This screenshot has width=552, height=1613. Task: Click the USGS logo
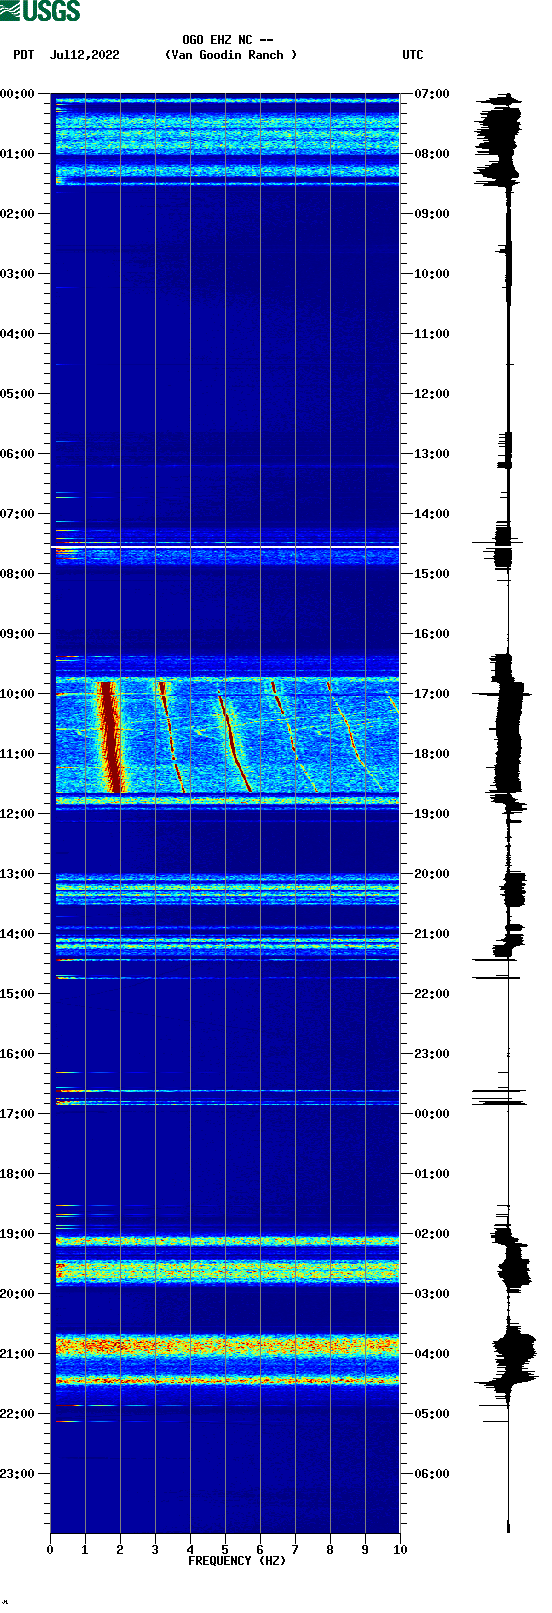coord(40,11)
